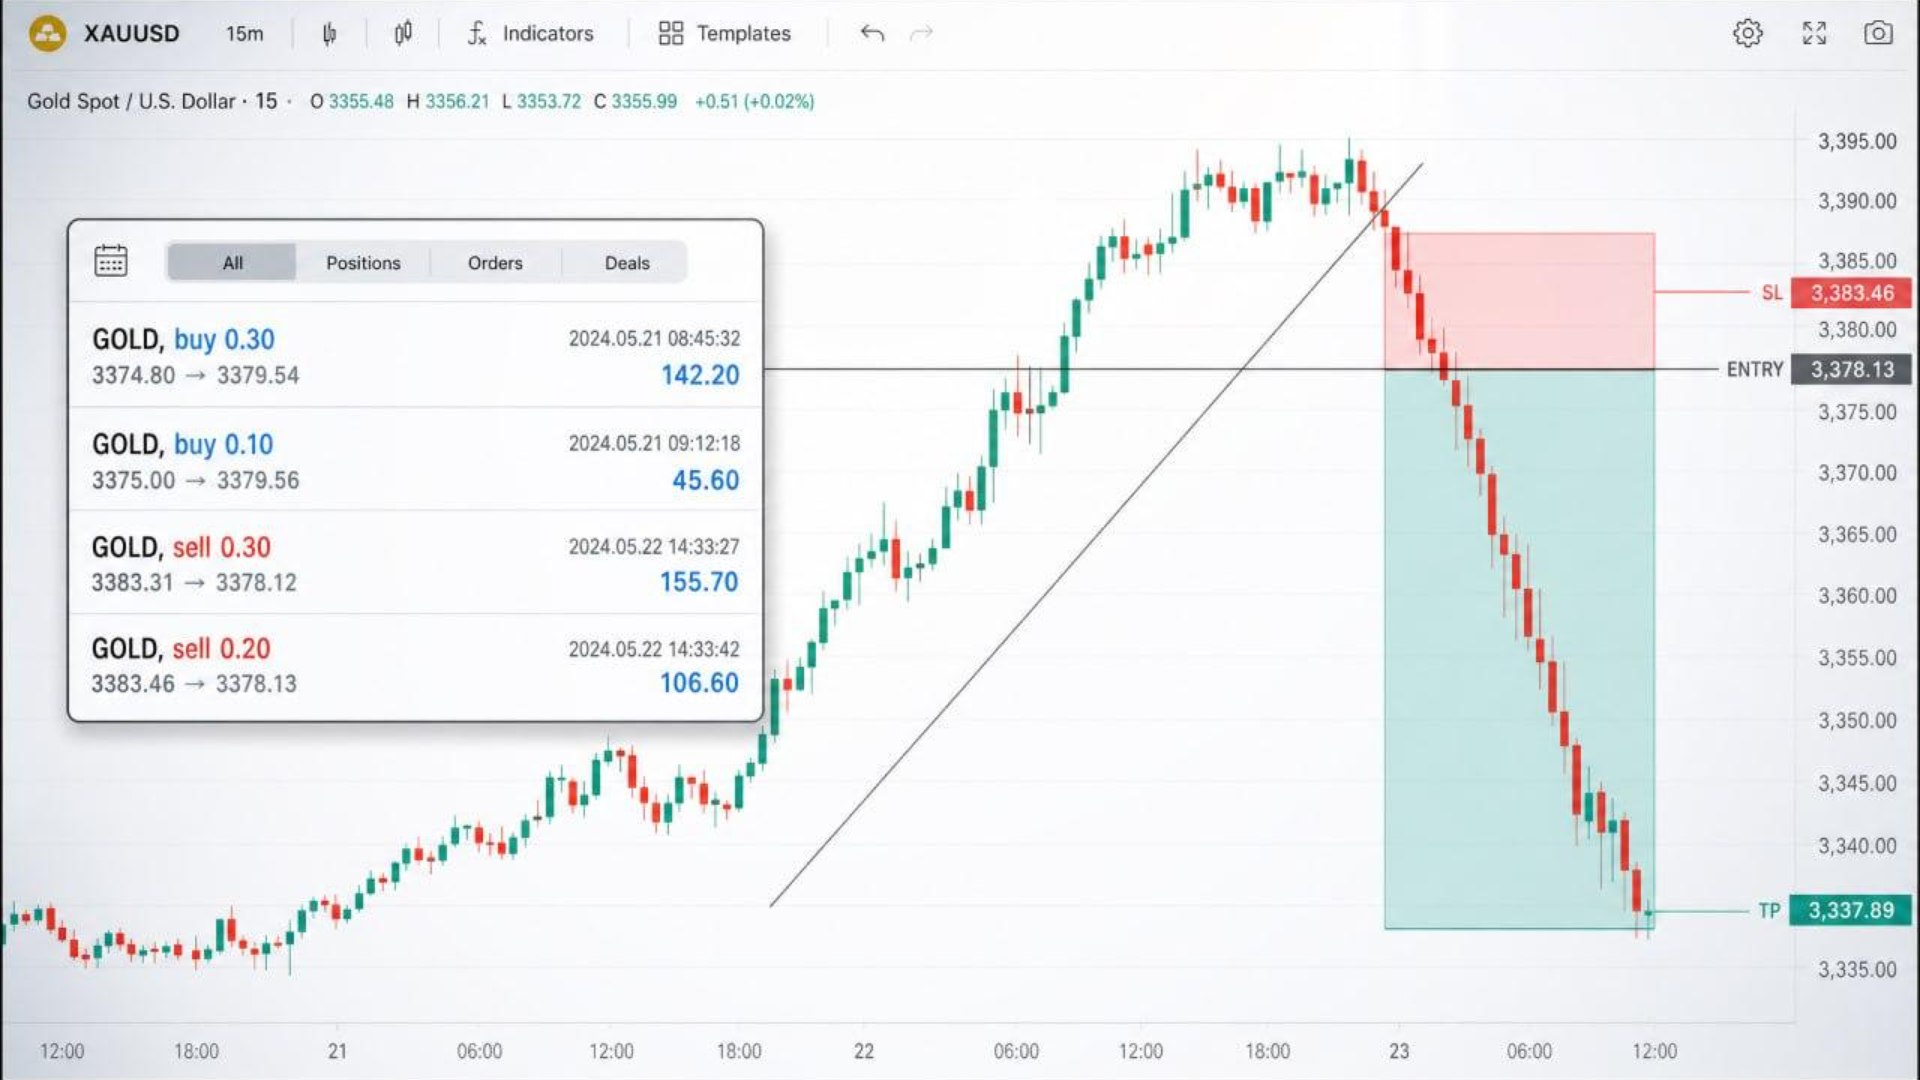
Task: Click the XAUUSD gold symbol logo
Action: point(47,33)
